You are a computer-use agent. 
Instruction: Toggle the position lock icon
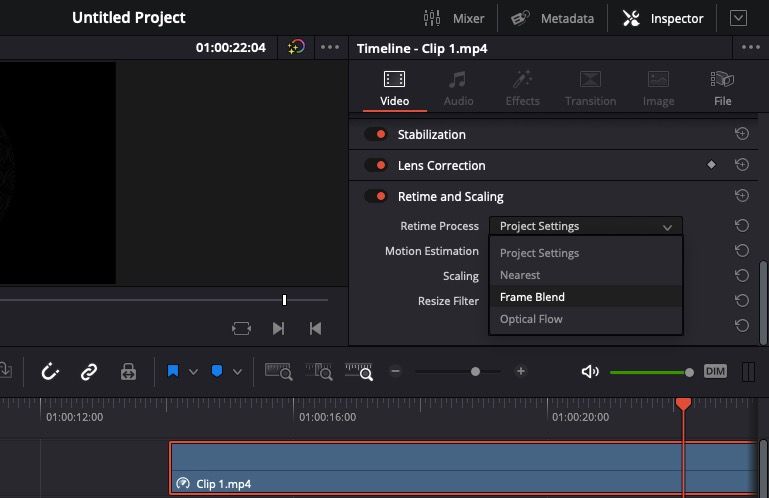(x=128, y=372)
